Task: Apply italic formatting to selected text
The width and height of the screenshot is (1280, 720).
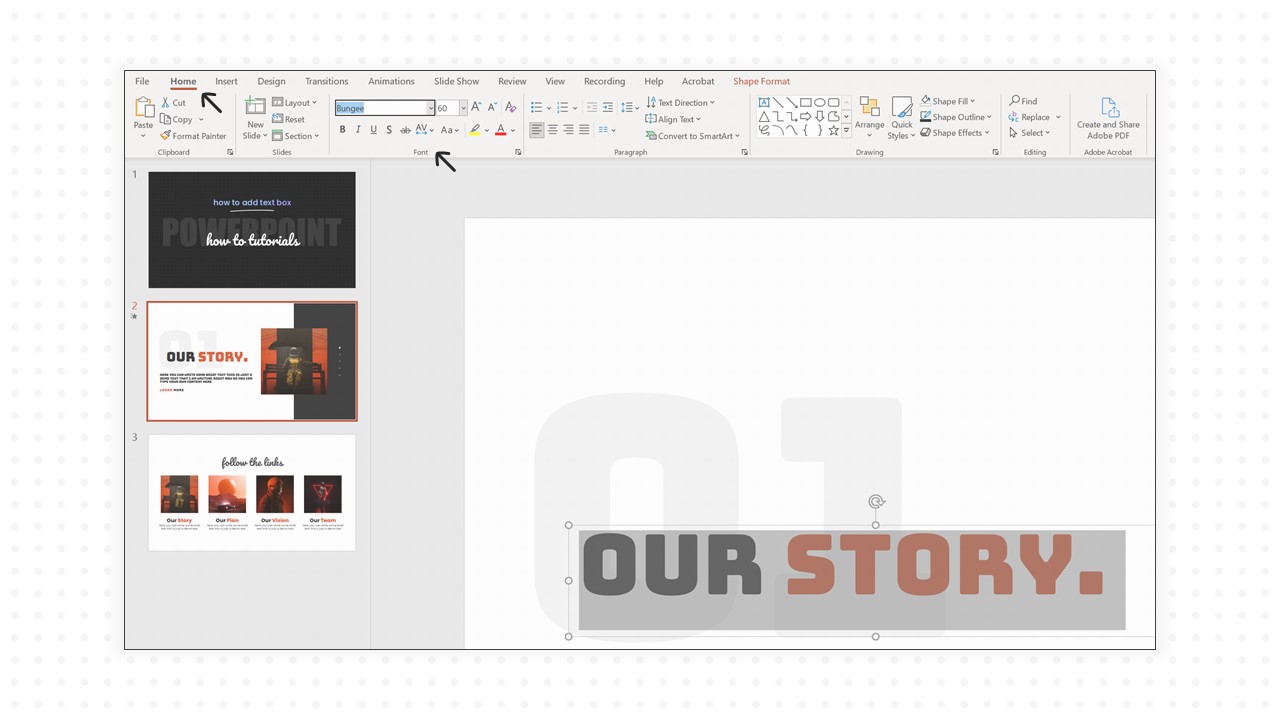Action: (x=358, y=130)
